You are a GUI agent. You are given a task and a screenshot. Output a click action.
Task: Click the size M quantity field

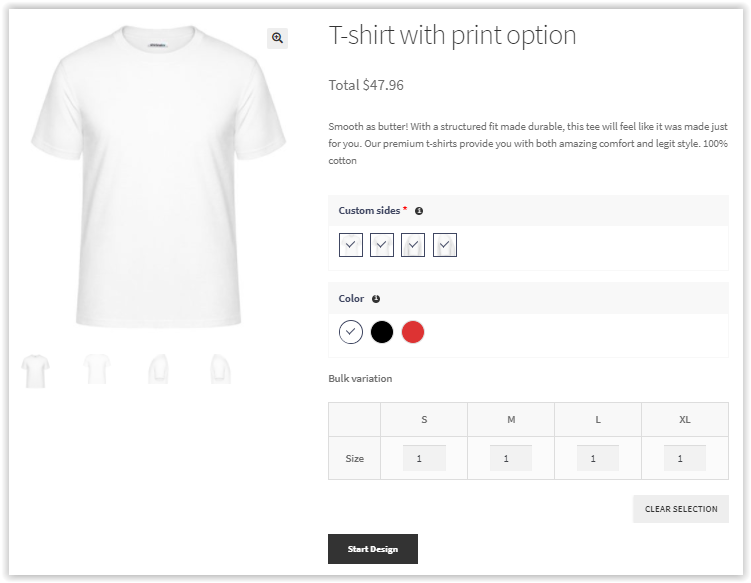tap(511, 459)
